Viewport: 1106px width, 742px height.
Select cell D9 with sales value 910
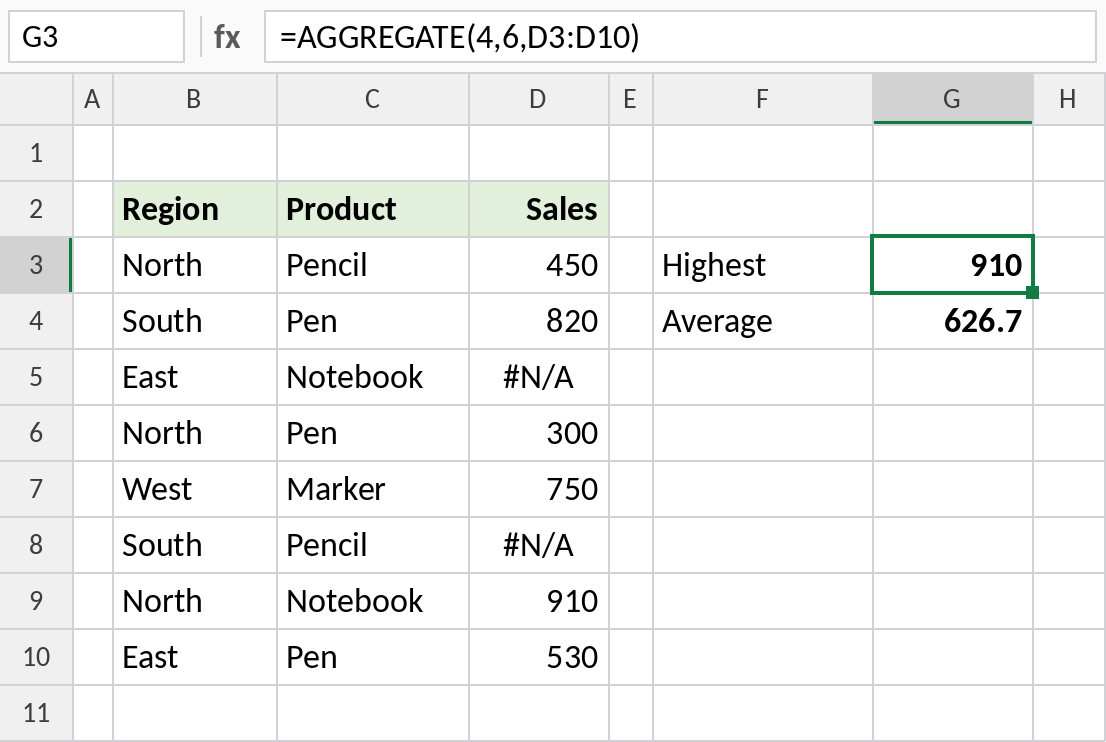click(x=538, y=601)
